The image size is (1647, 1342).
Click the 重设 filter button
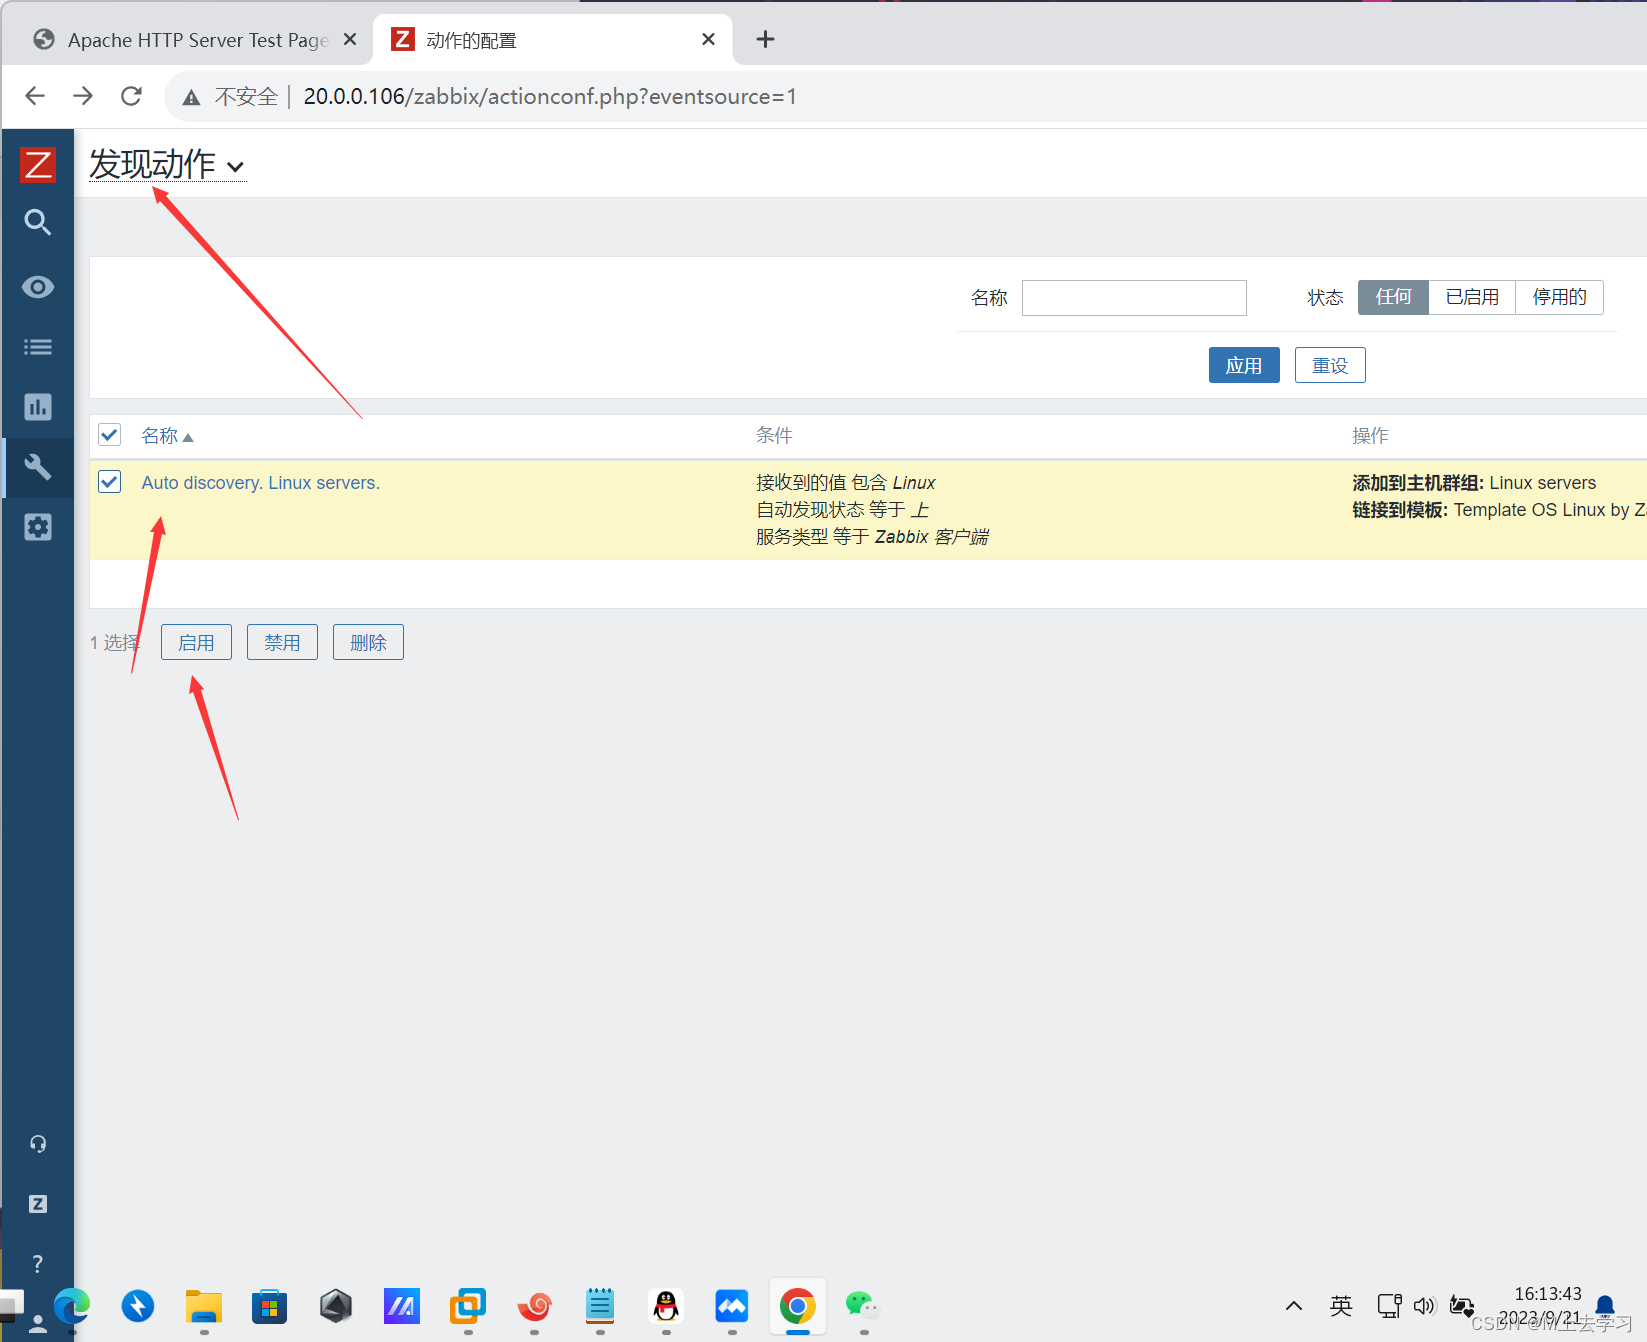[x=1330, y=365]
